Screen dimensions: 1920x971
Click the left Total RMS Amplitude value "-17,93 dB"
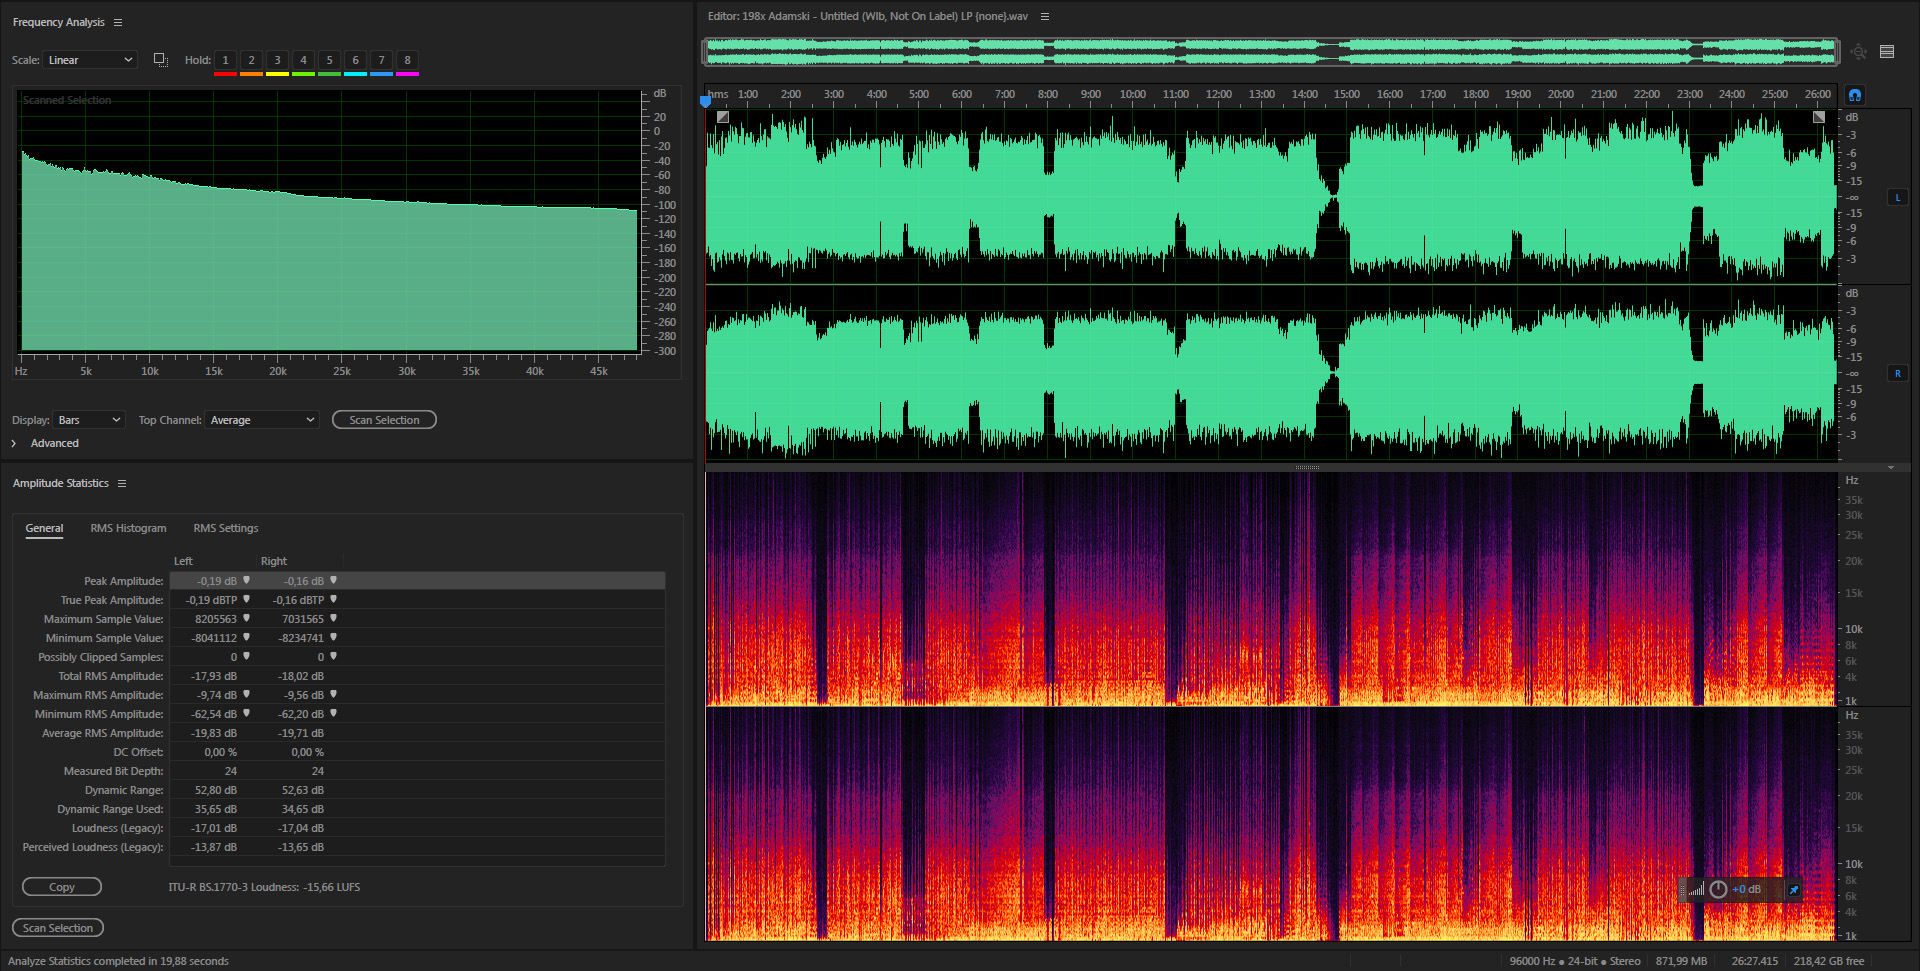coord(214,676)
